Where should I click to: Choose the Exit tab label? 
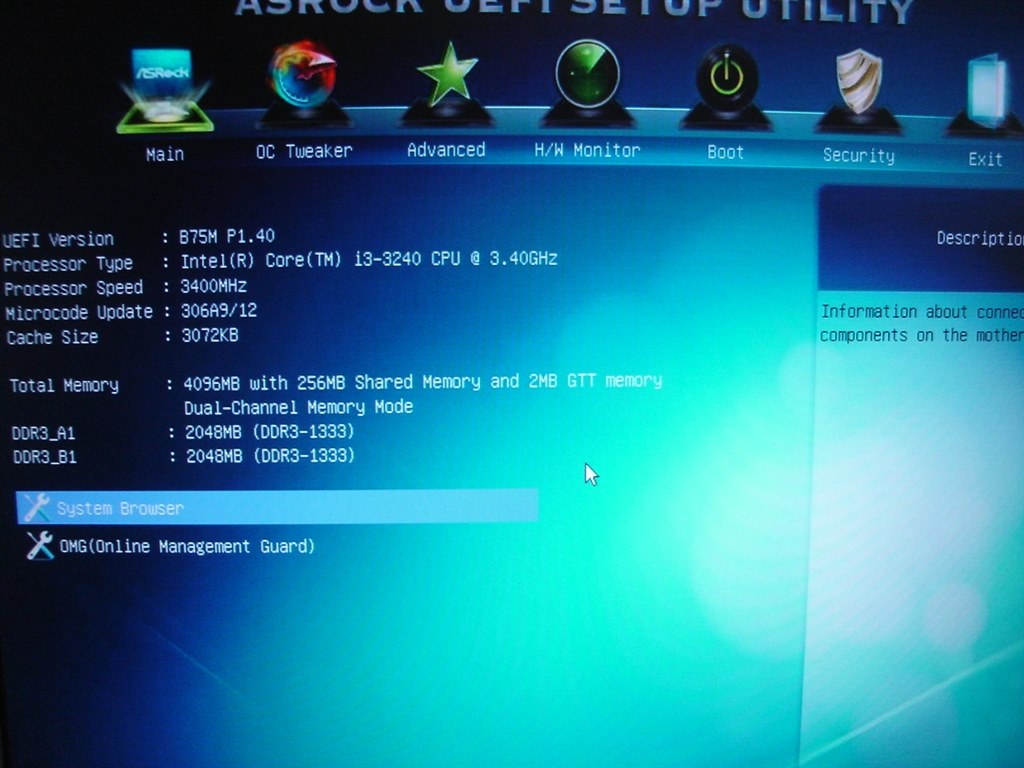click(985, 159)
